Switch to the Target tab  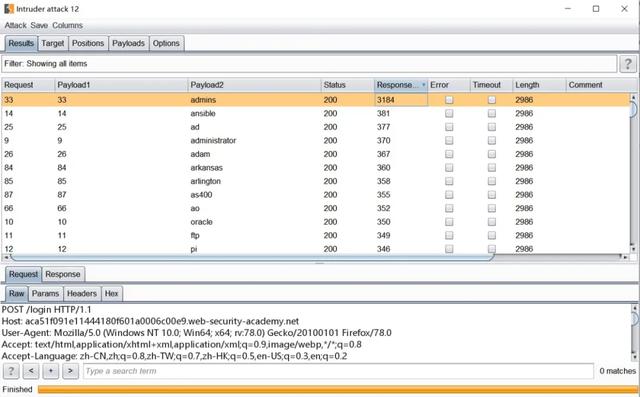click(53, 43)
